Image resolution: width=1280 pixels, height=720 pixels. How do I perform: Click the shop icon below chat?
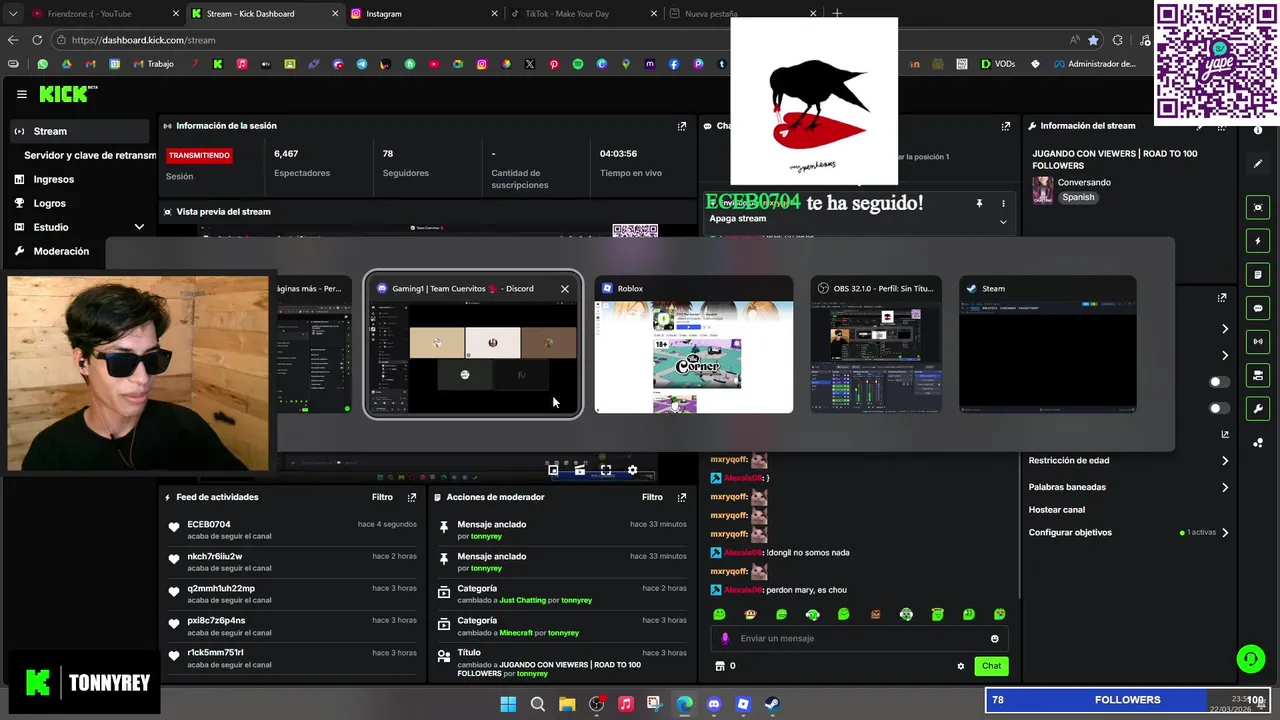719,666
